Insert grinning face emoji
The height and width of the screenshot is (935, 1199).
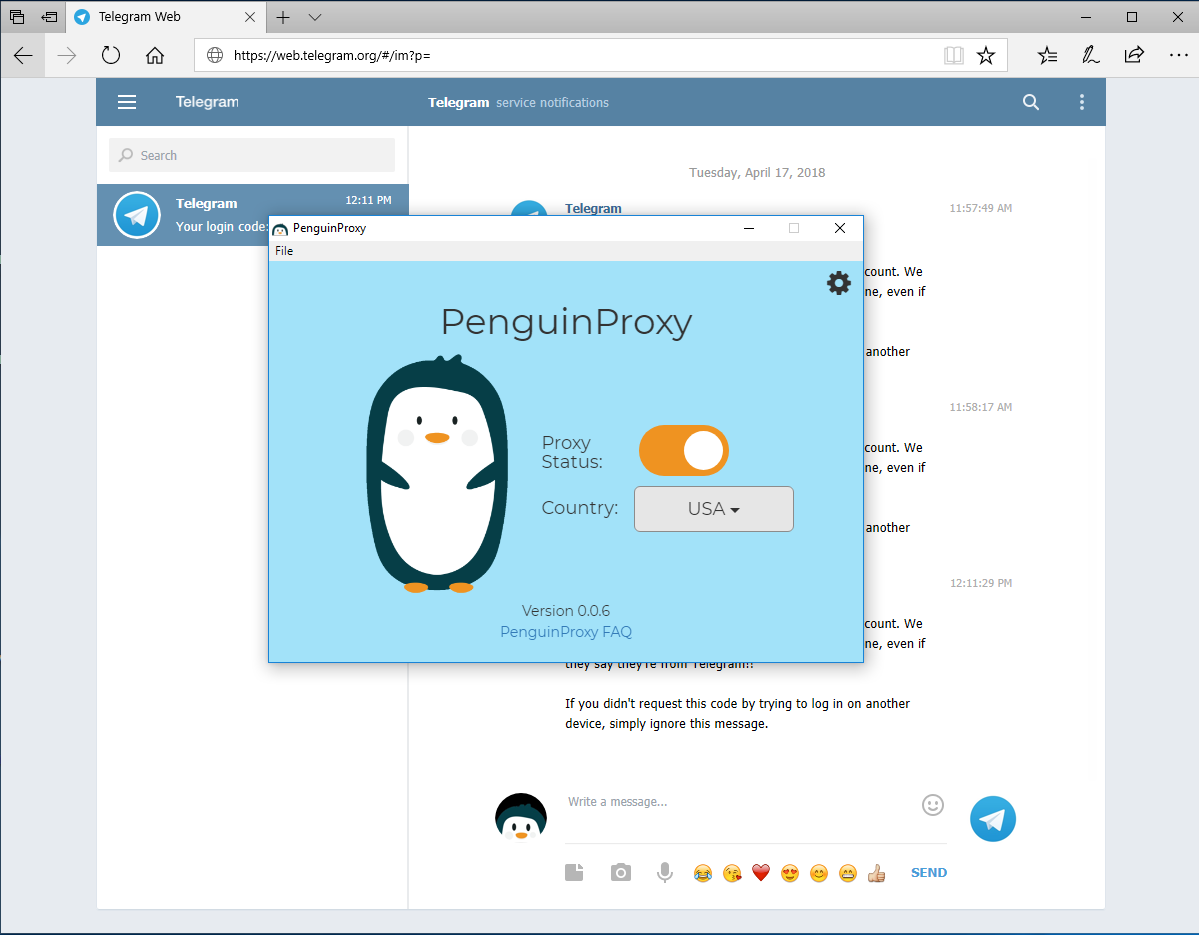point(848,873)
